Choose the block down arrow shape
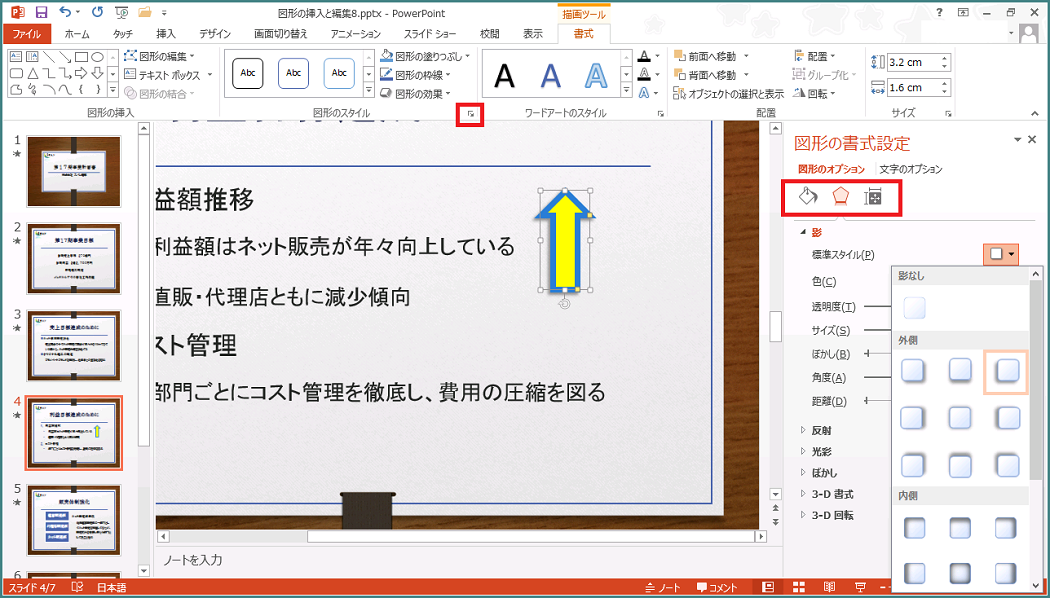Screen dimensions: 1050x598 [97, 73]
